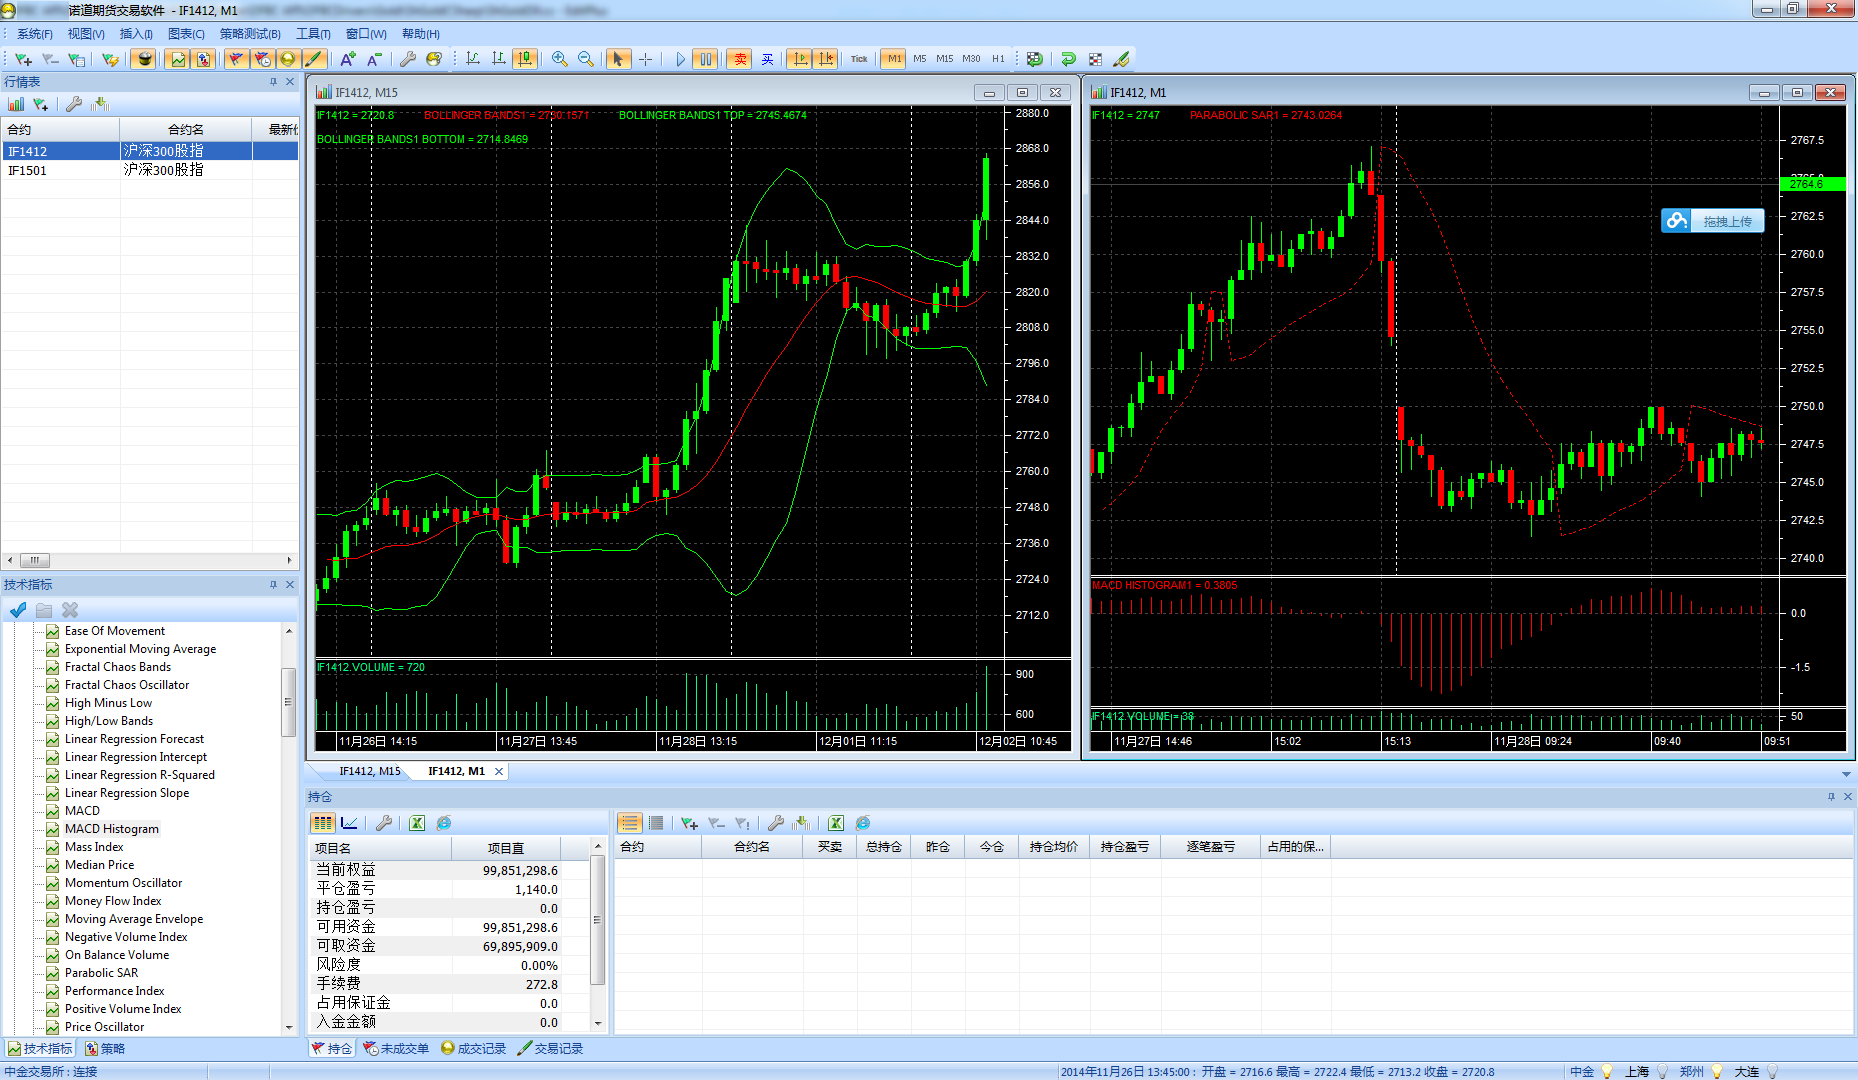Click the 合约名 column header in 持仓 table

(x=752, y=847)
